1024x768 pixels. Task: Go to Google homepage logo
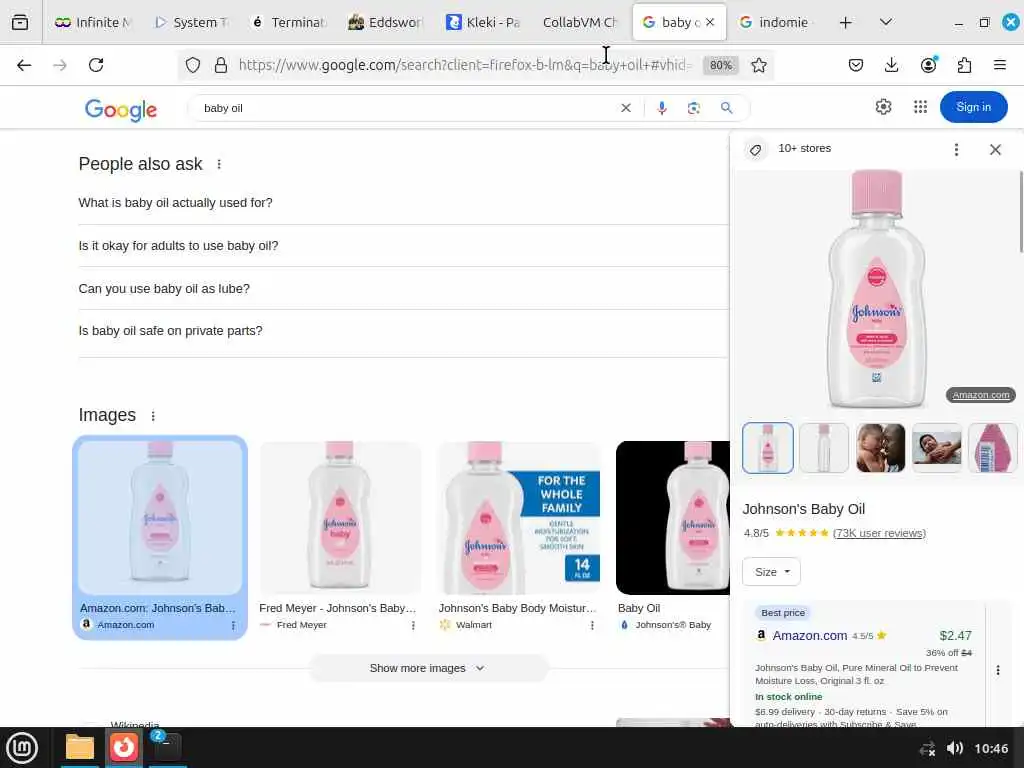(x=121, y=110)
